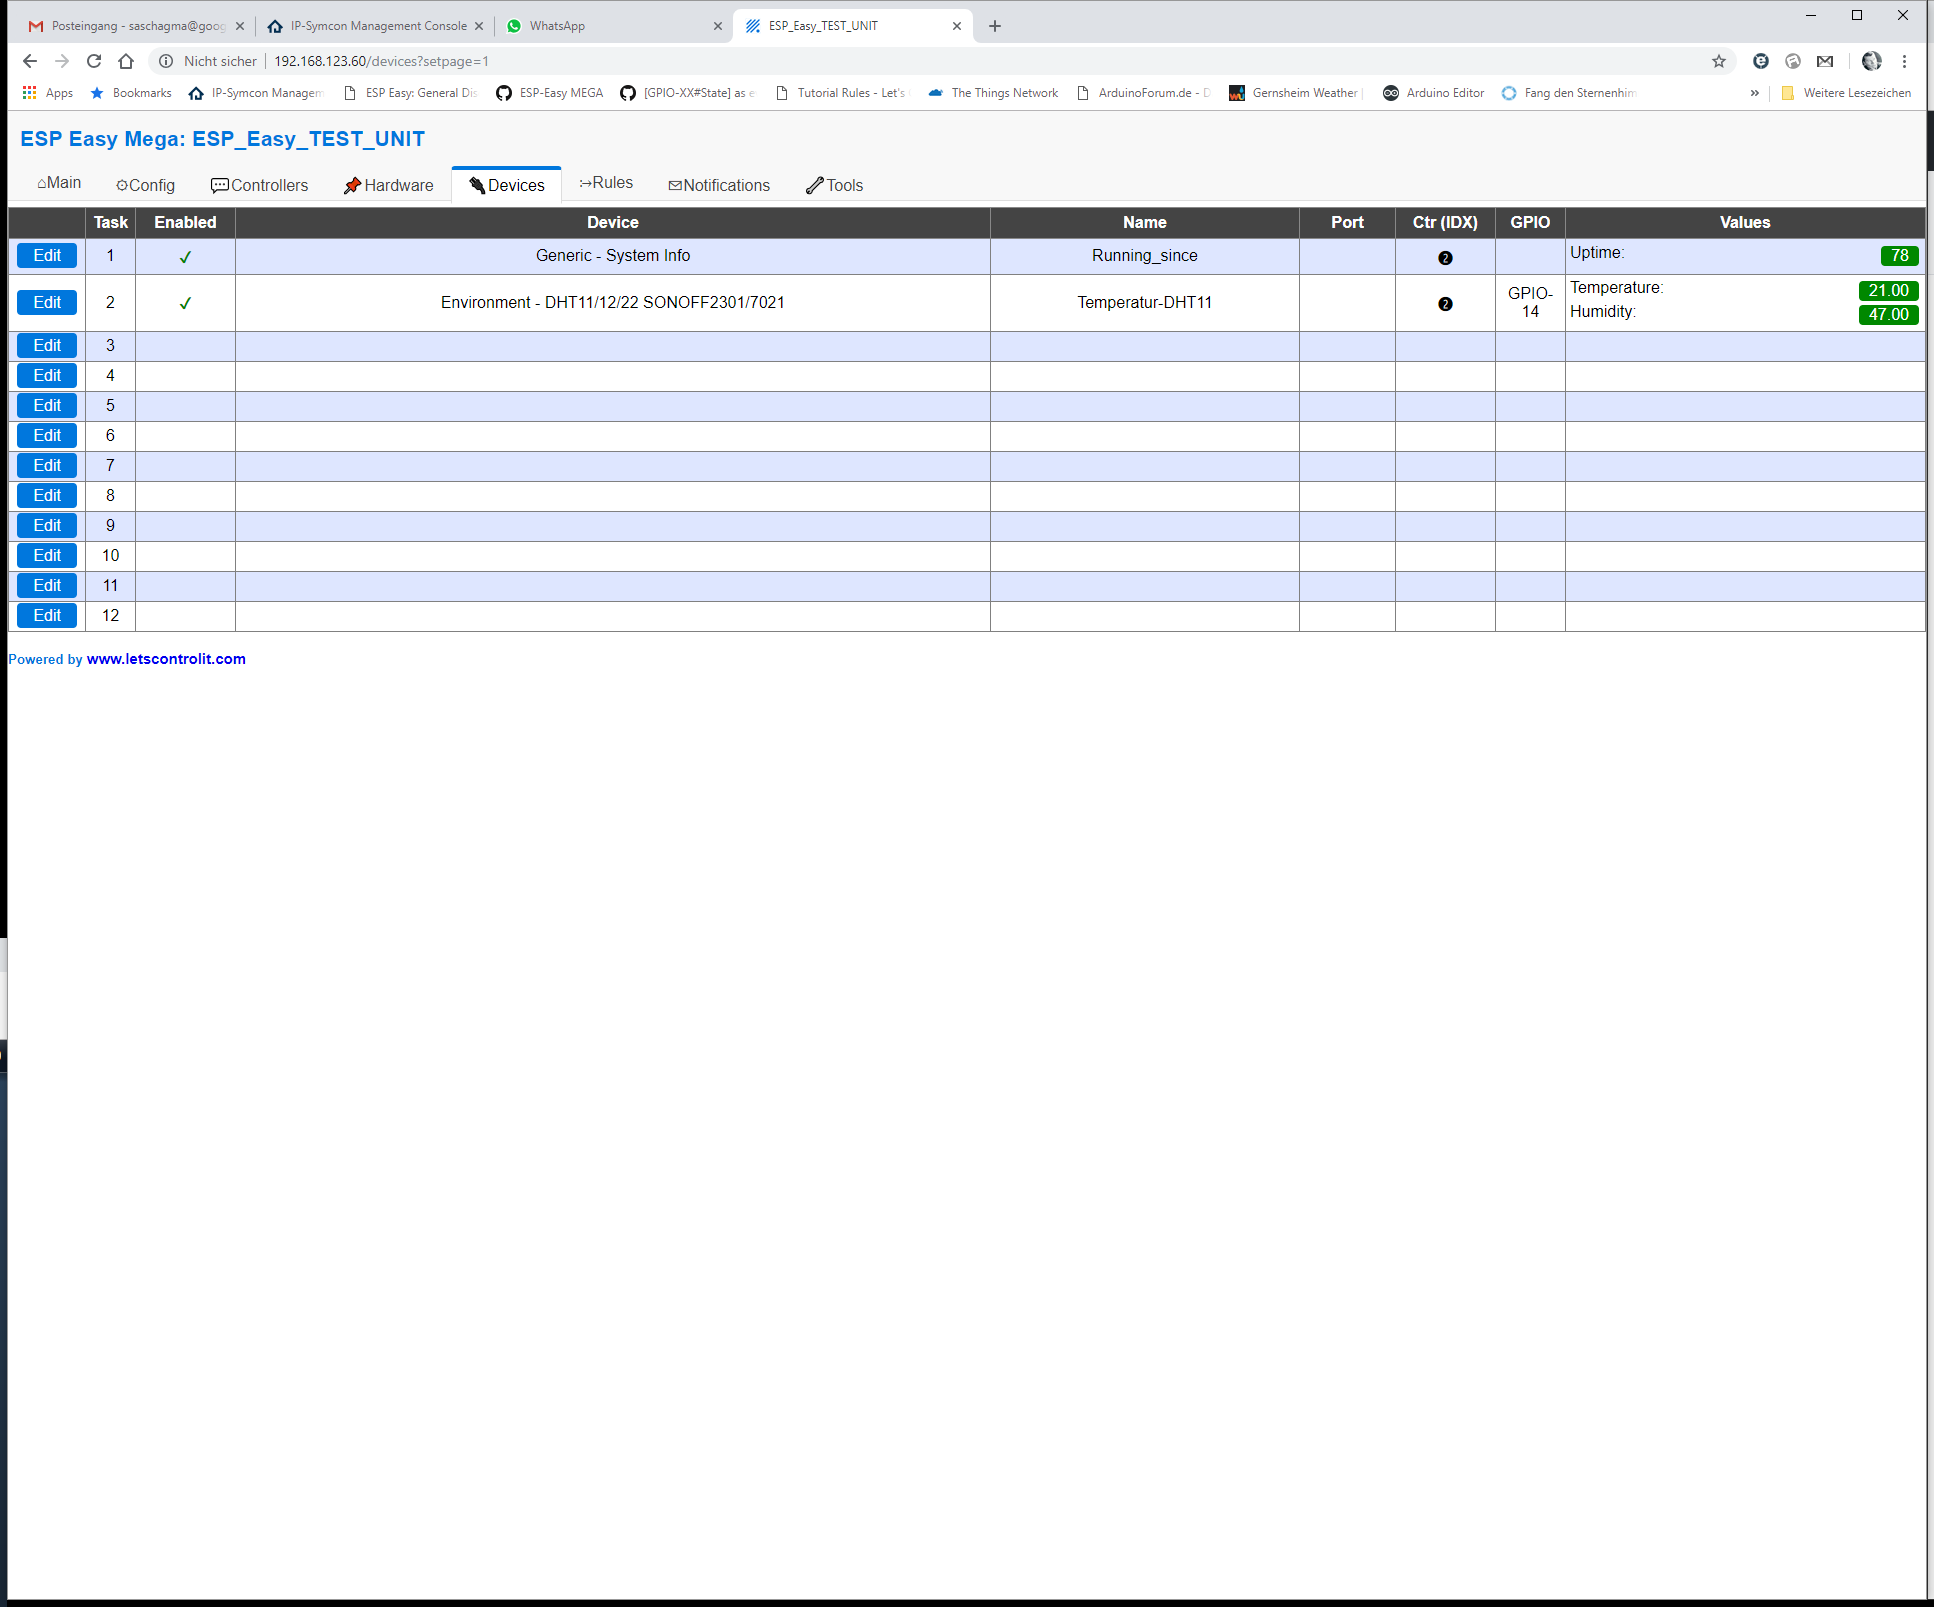Open Gmail via the envelope extension icon
The height and width of the screenshot is (1607, 1934).
pos(1825,61)
